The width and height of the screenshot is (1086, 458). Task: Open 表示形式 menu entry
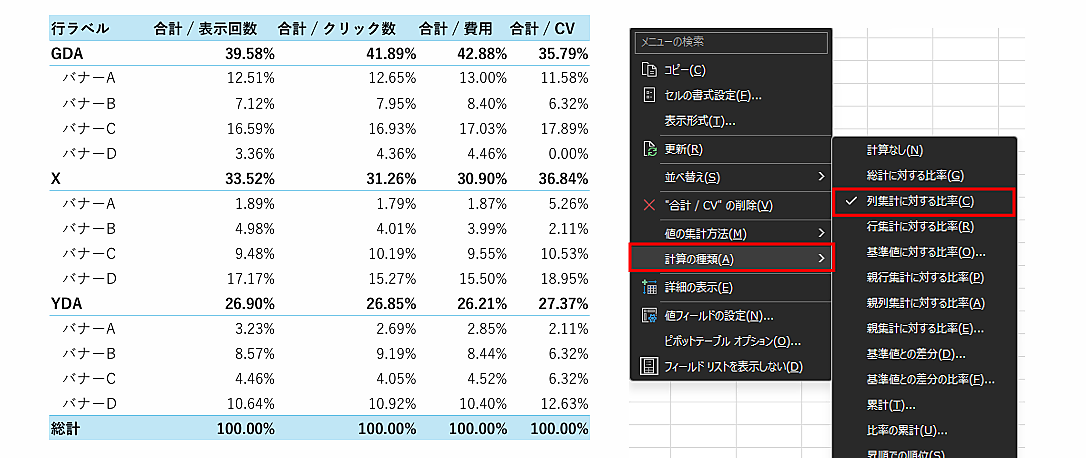[x=700, y=121]
